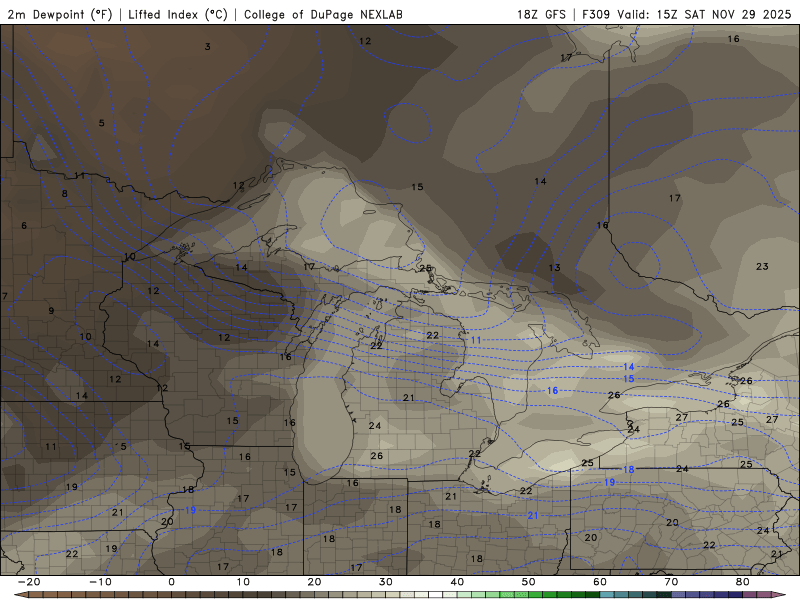This screenshot has height=600, width=800.
Task: Click the dewpoint value '5' on the map
Action: tap(102, 123)
